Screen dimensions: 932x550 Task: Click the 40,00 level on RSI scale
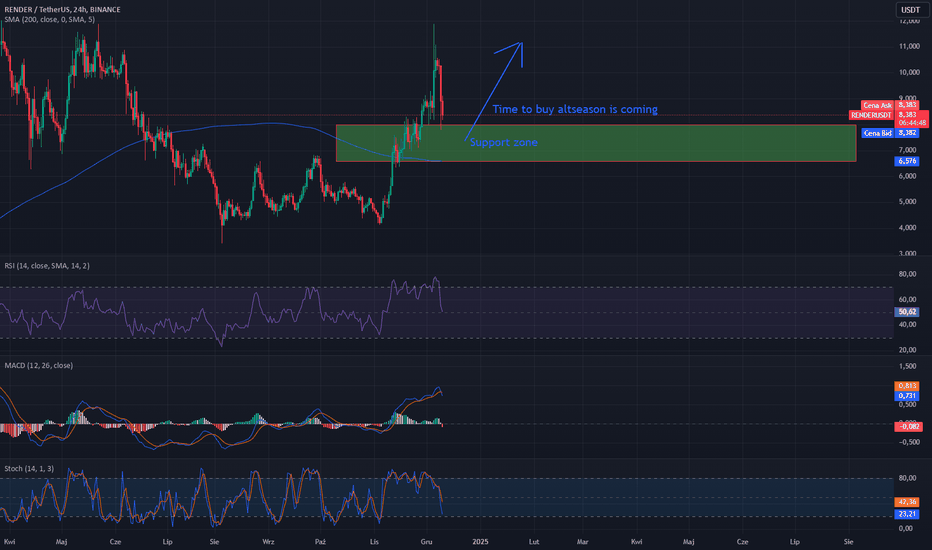pyautogui.click(x=907, y=325)
